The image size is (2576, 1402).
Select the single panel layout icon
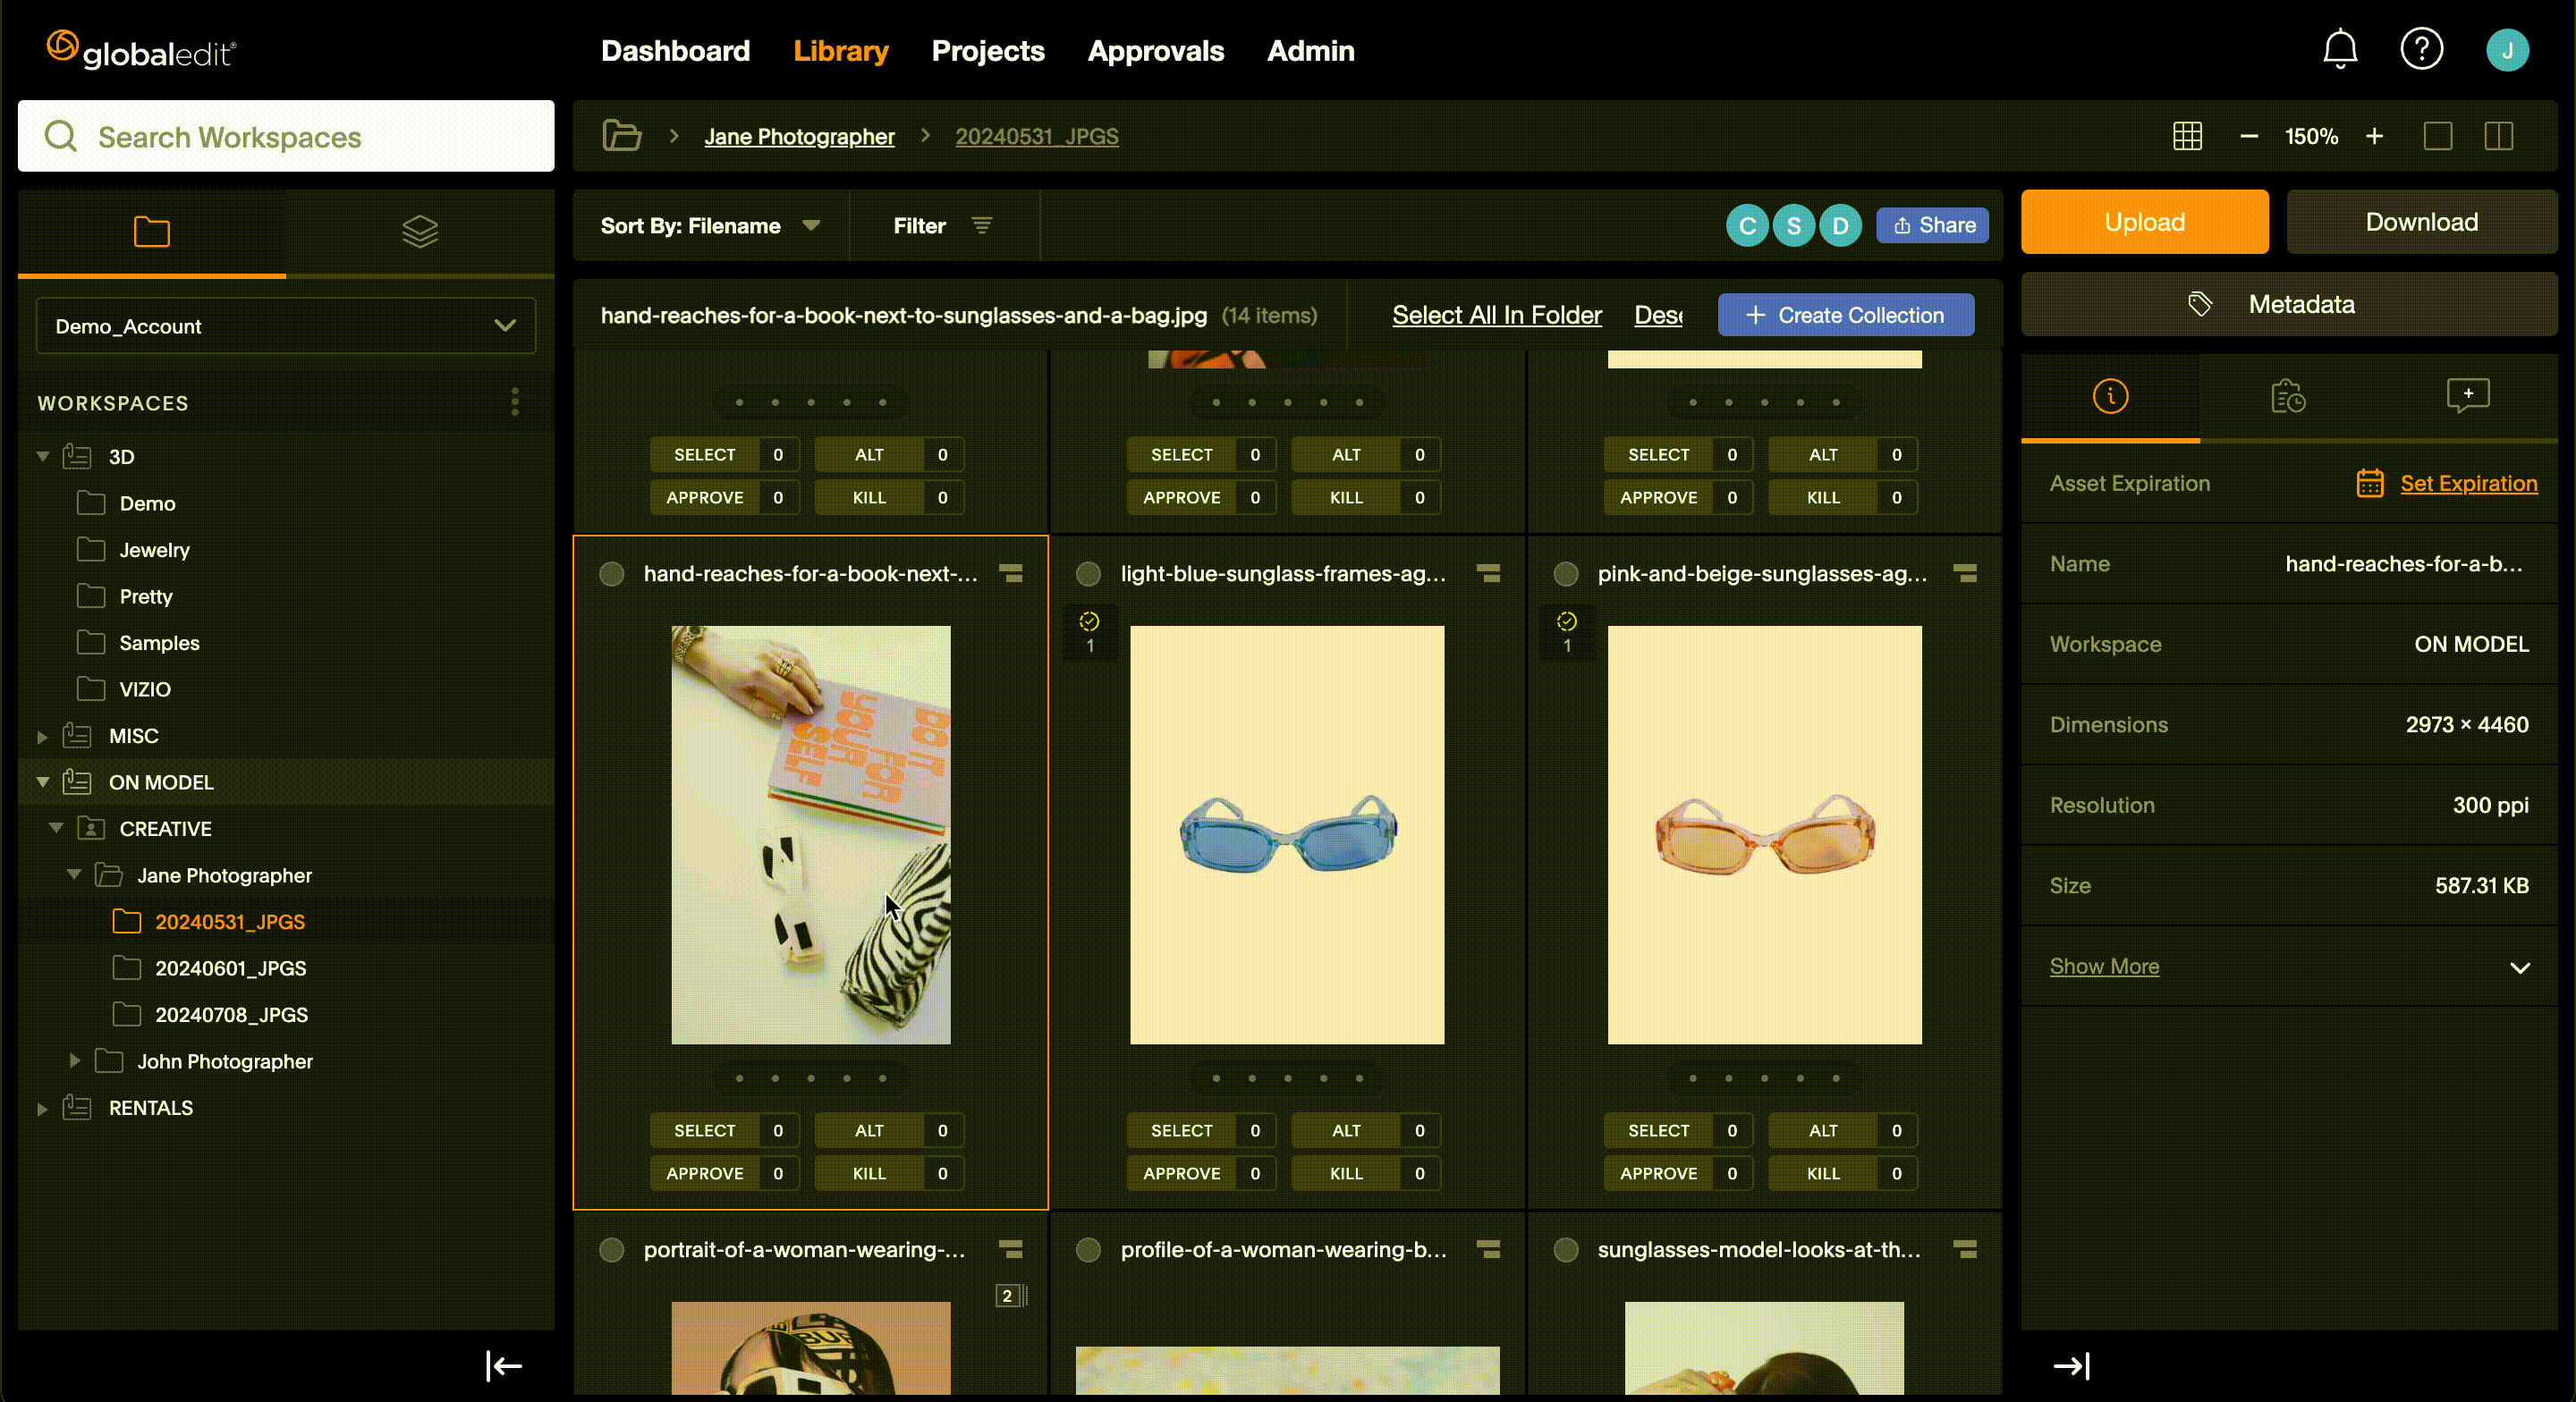click(x=2438, y=136)
